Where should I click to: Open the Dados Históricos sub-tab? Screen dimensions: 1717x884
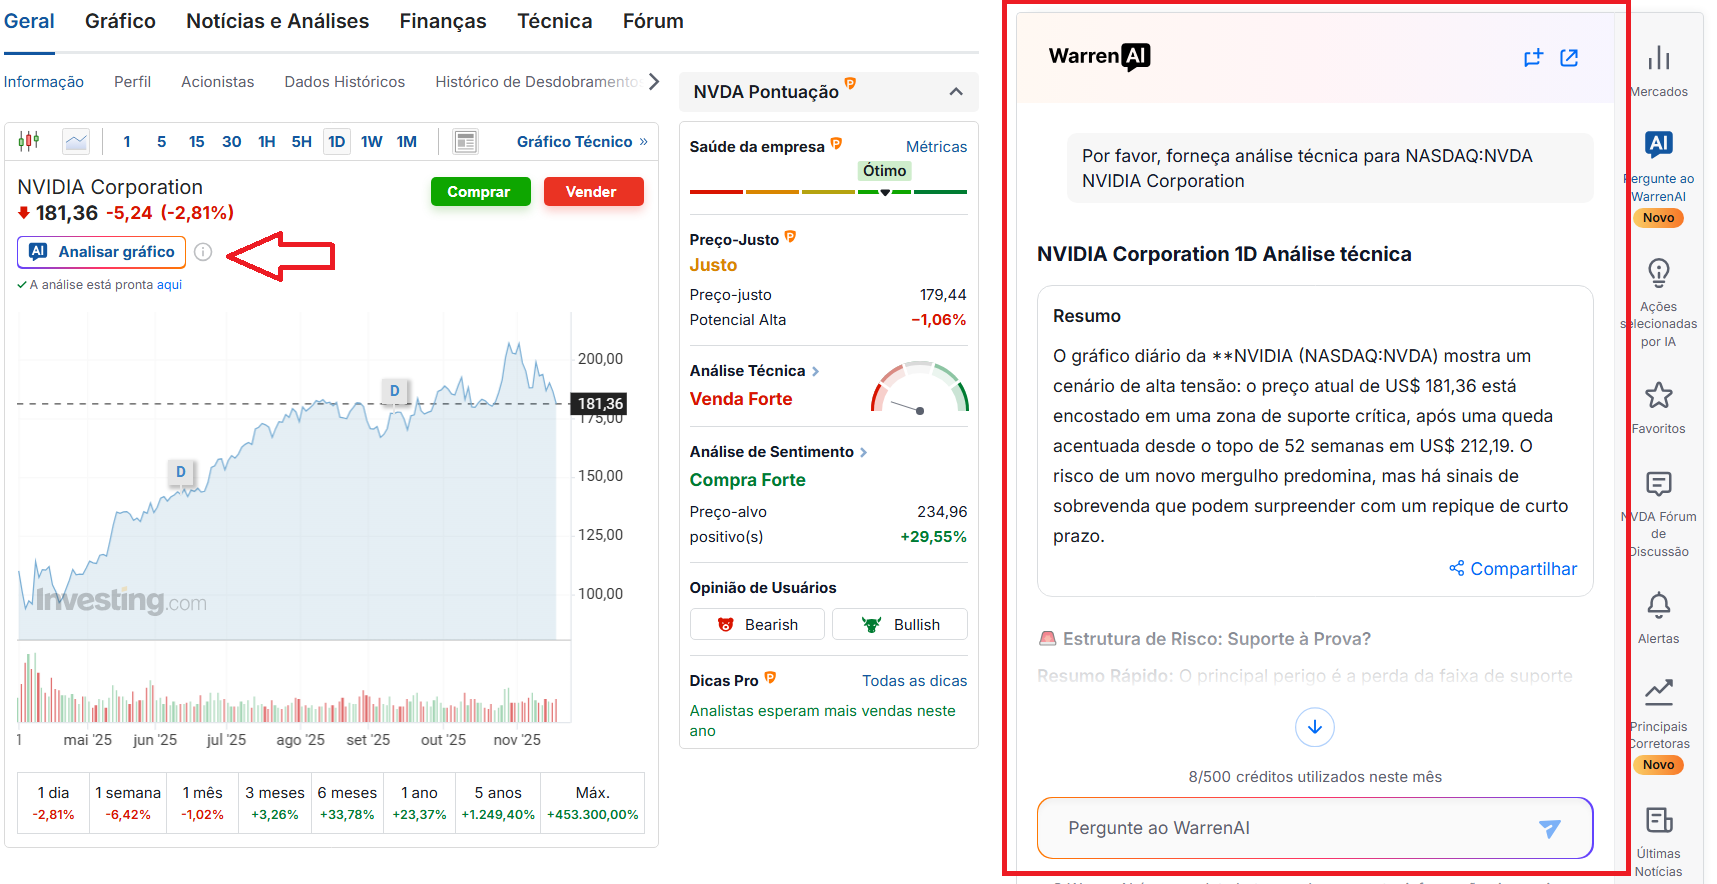point(344,82)
